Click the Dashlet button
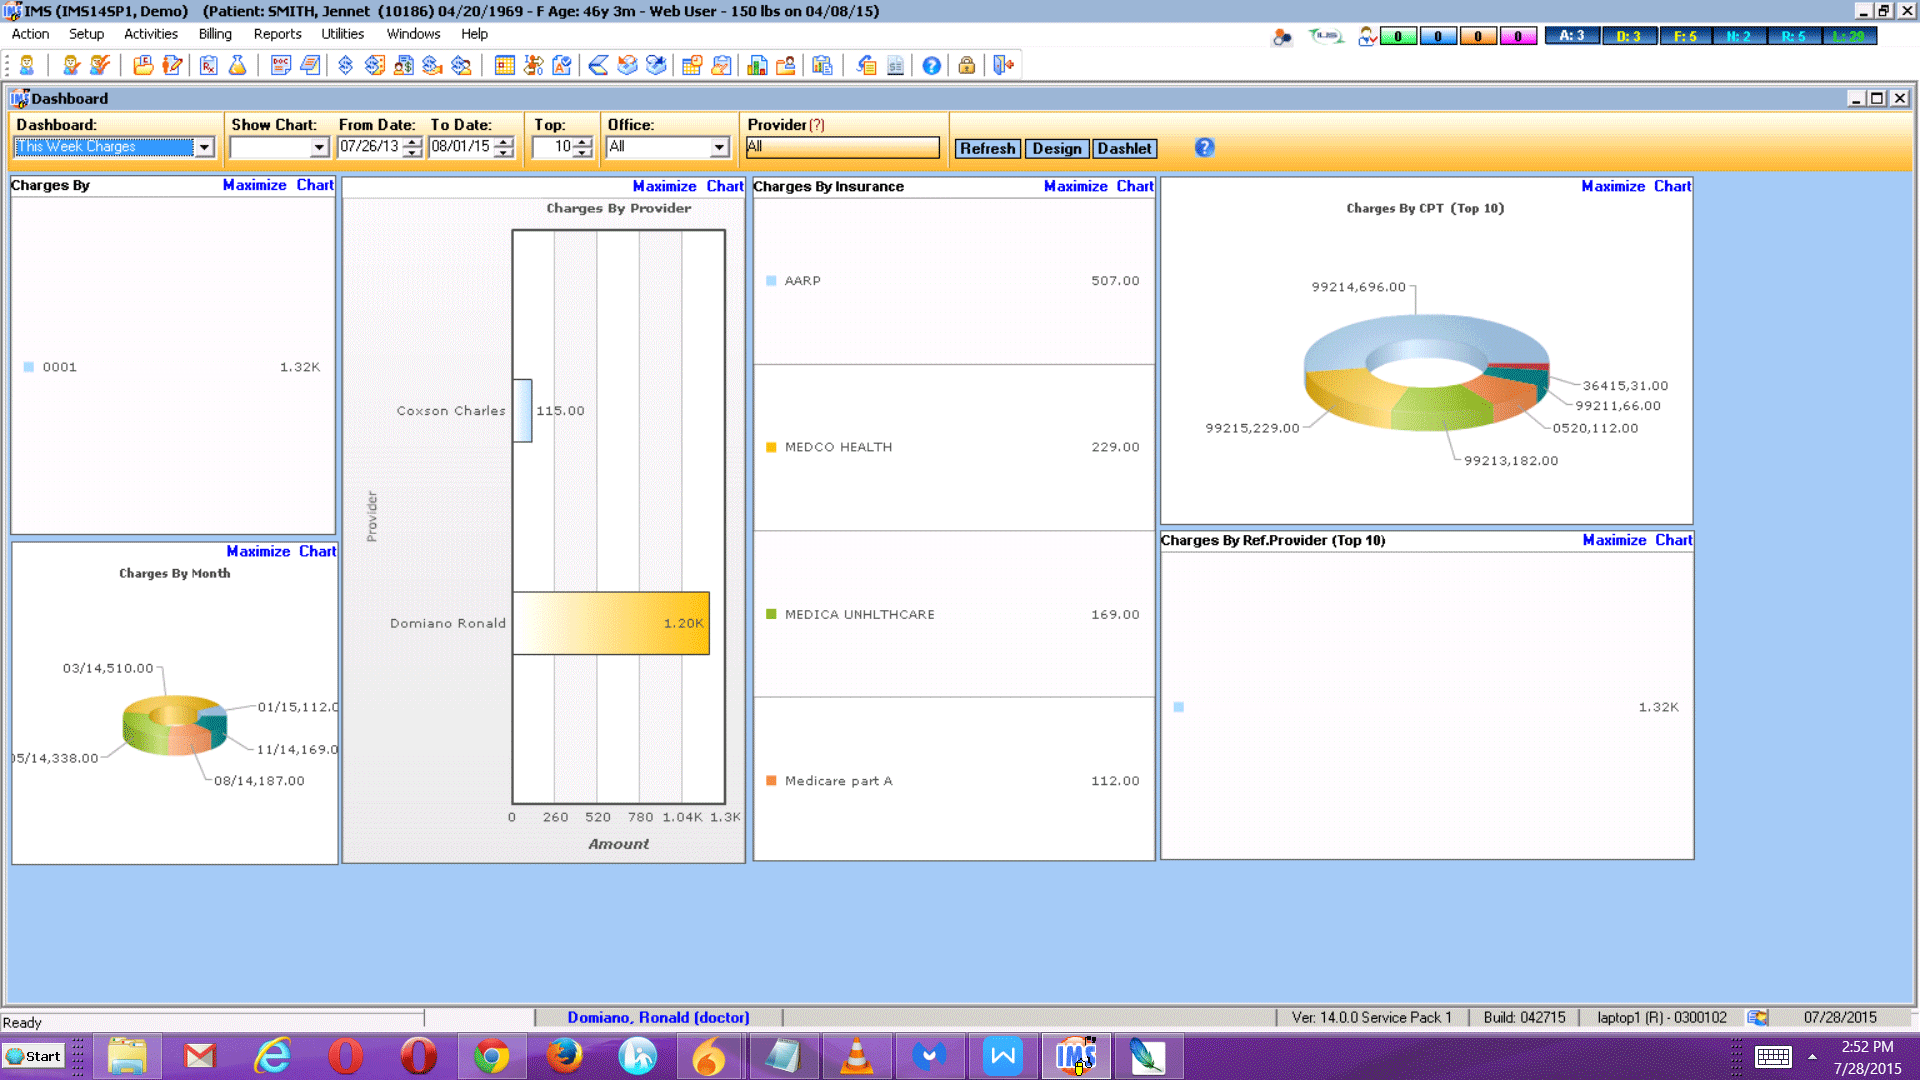The height and width of the screenshot is (1080, 1920). [1124, 149]
